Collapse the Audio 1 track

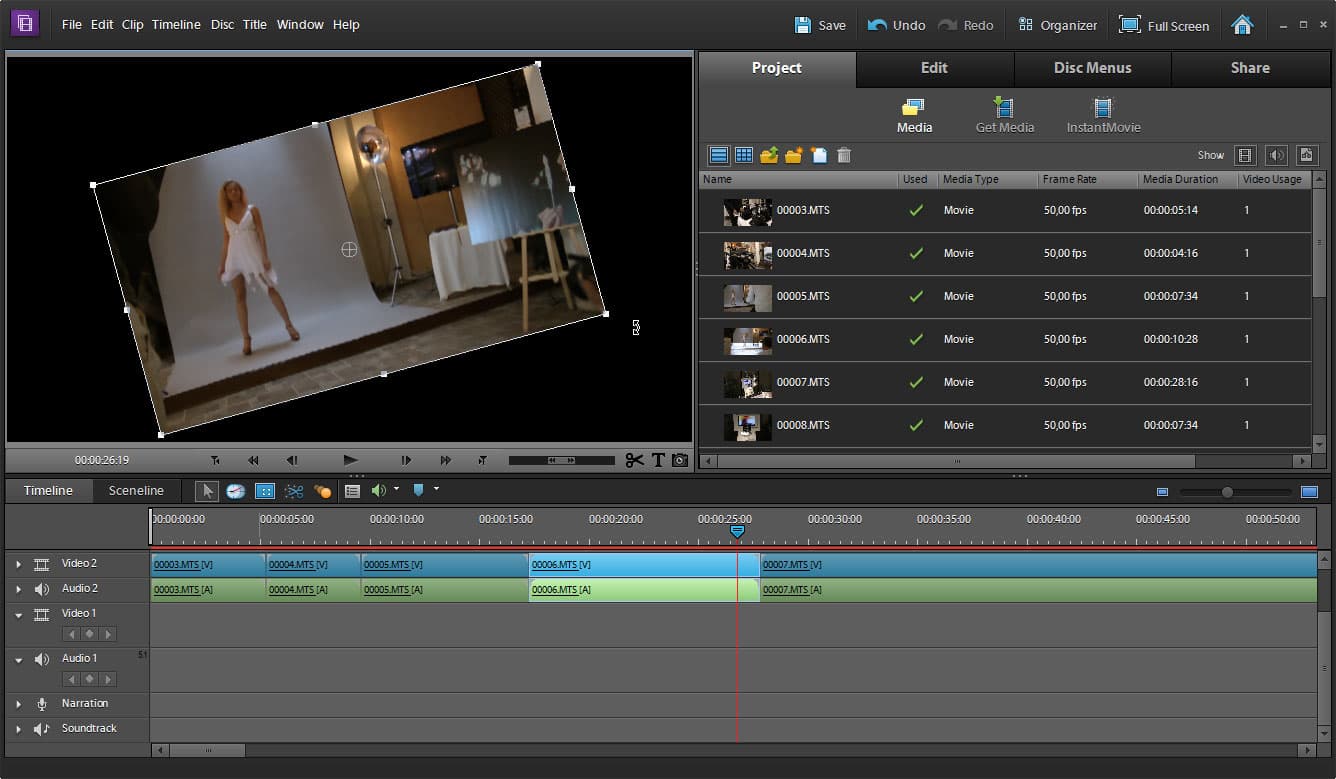18,660
